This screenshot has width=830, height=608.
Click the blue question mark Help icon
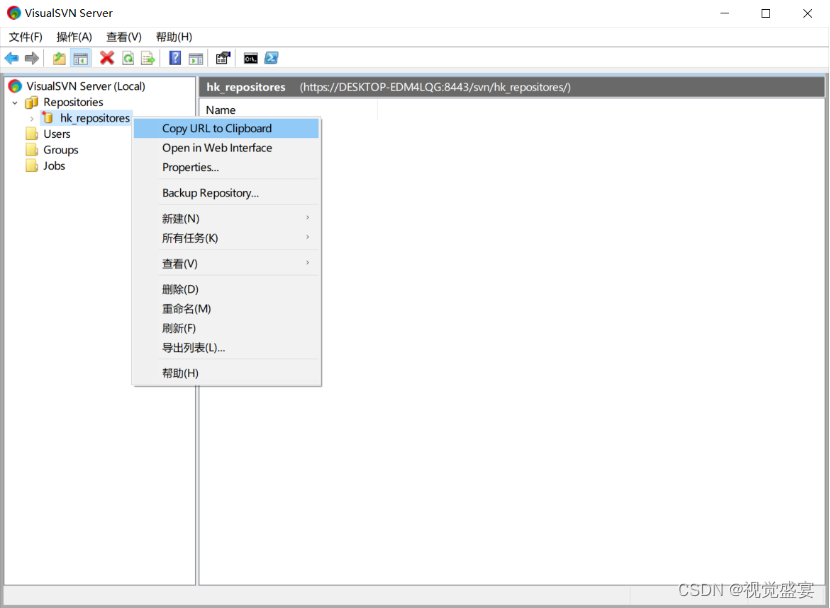point(175,58)
